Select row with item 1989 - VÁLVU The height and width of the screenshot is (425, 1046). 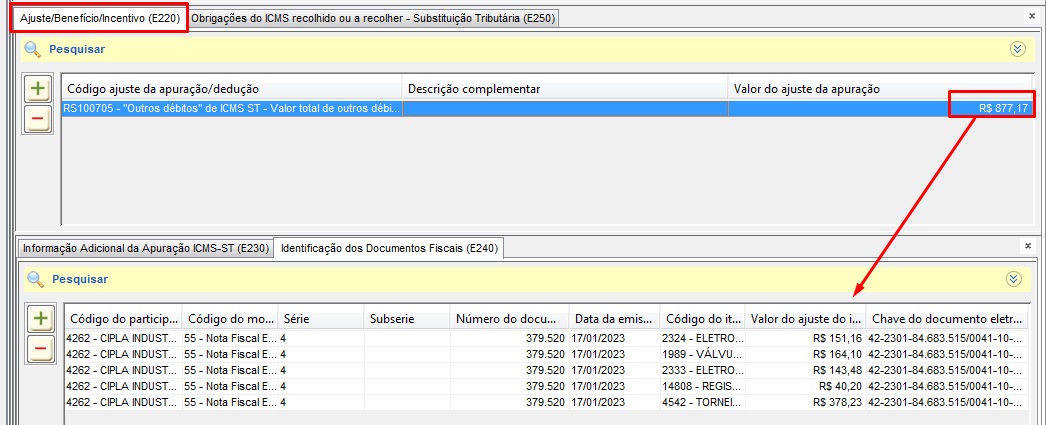702,353
